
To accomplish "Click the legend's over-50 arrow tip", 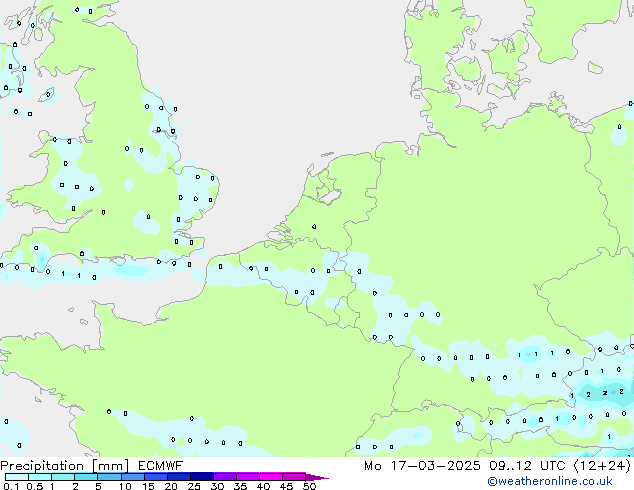I will (x=317, y=477).
